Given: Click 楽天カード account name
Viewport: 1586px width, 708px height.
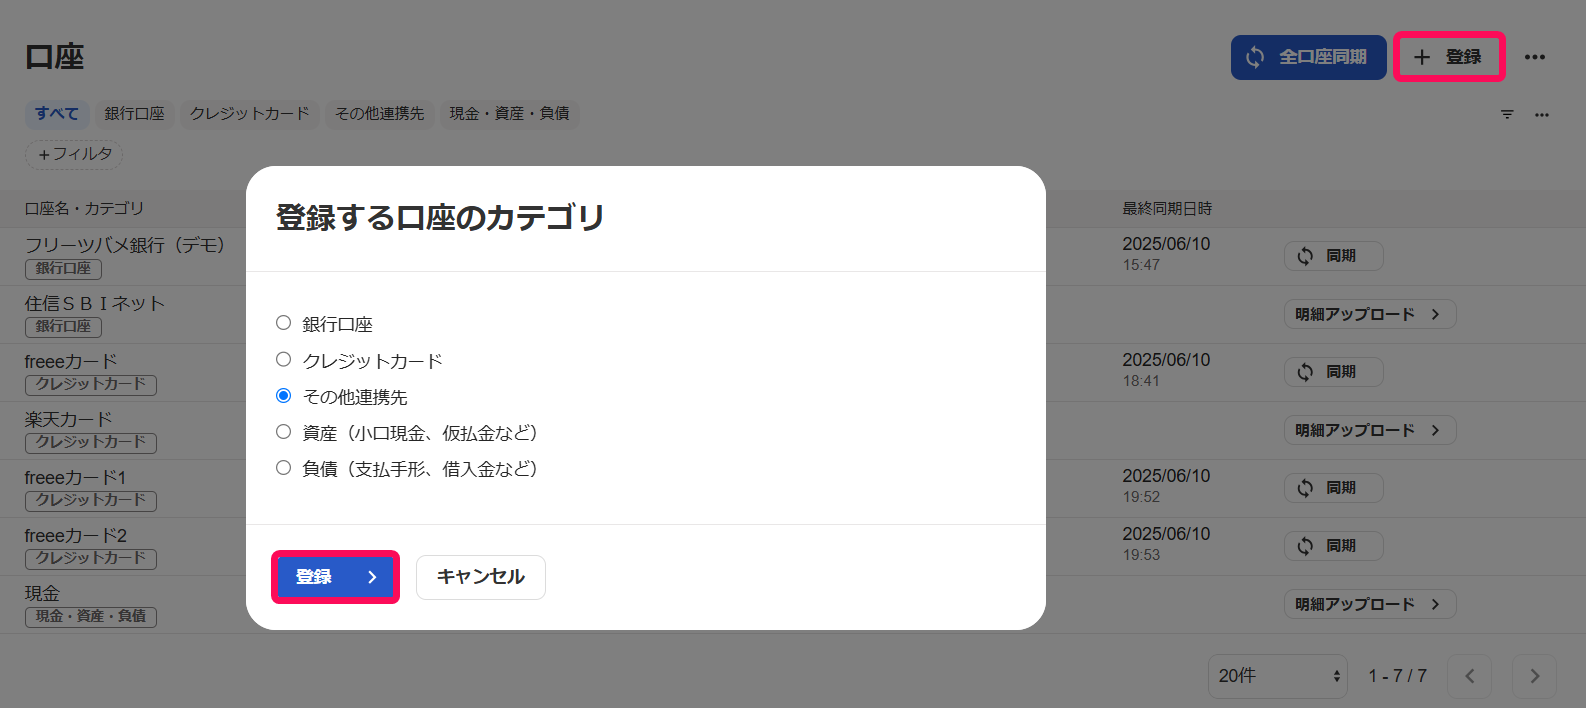Looking at the screenshot, I should (x=69, y=419).
